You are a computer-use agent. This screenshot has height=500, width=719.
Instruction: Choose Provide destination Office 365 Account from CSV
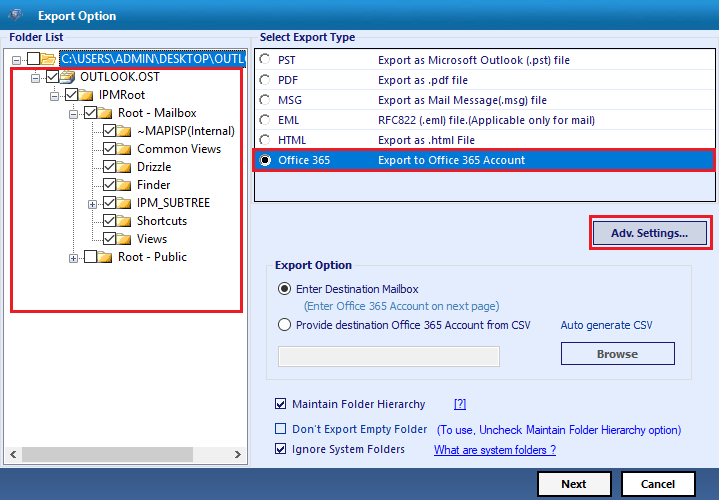pos(285,324)
